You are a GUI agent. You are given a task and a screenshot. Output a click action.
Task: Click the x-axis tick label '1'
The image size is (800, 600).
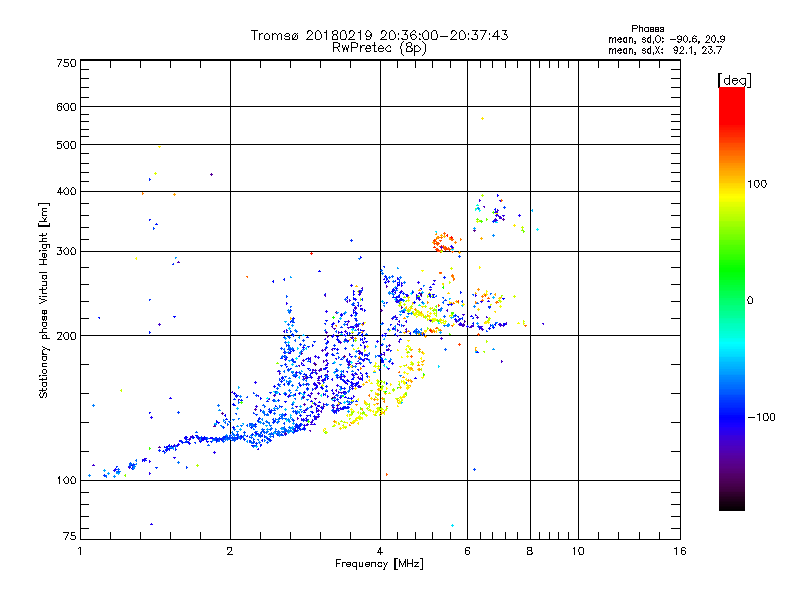[80, 551]
